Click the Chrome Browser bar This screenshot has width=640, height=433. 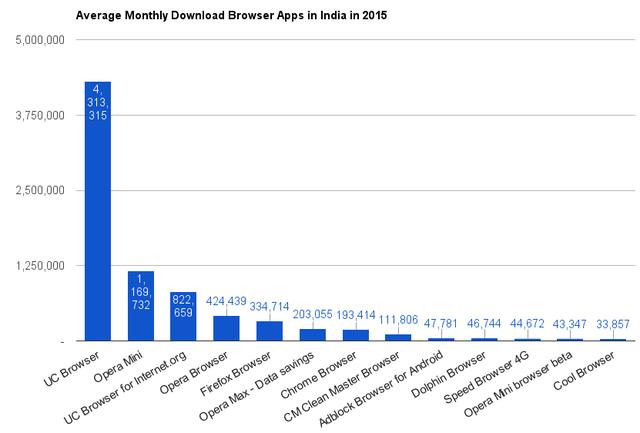coord(355,335)
